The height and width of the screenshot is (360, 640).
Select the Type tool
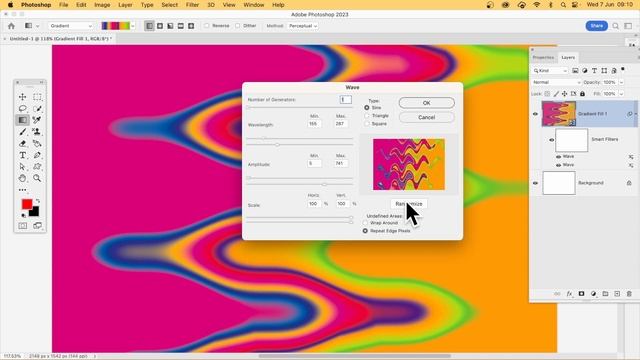tap(22, 155)
